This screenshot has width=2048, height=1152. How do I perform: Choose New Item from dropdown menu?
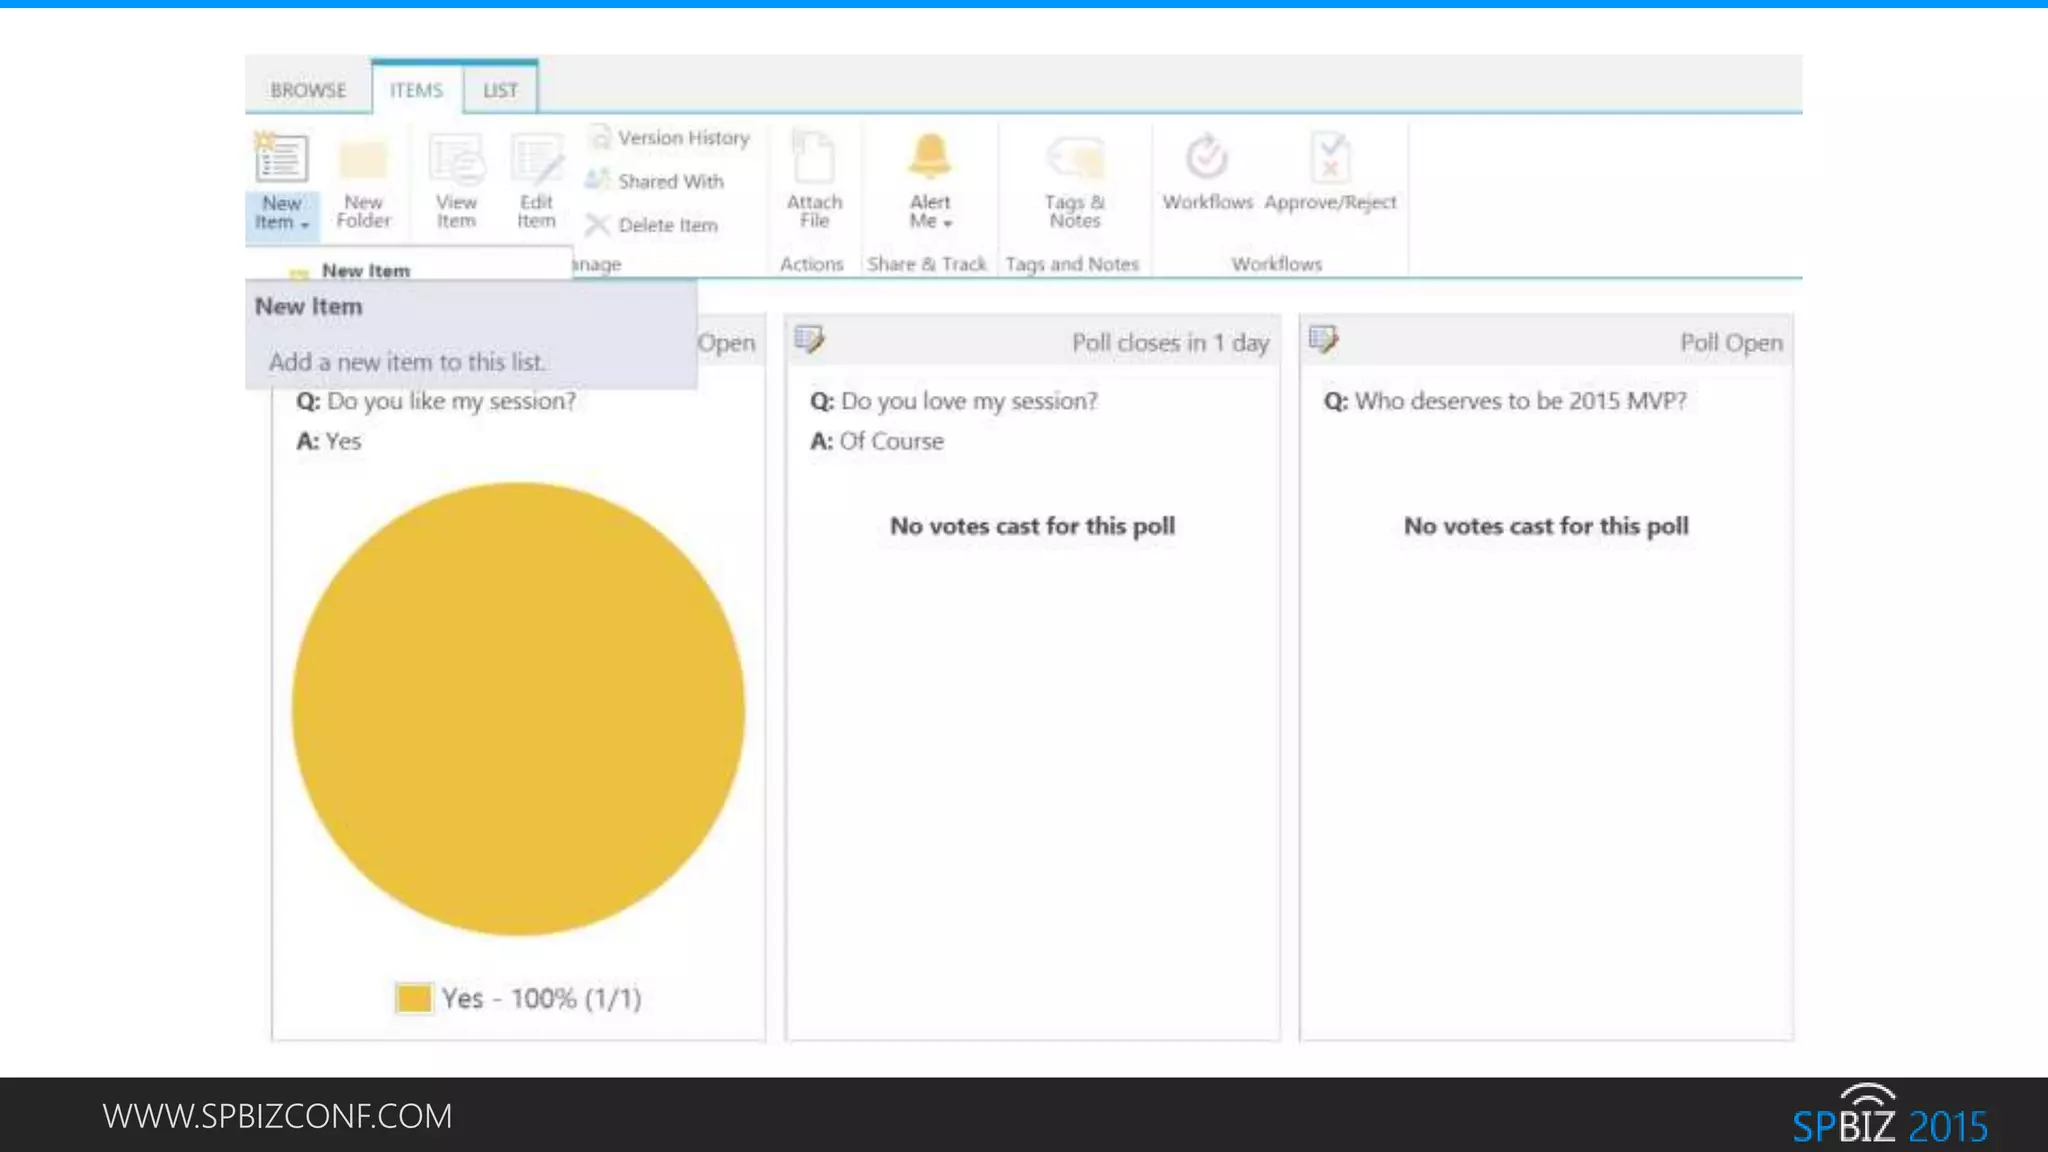point(365,270)
